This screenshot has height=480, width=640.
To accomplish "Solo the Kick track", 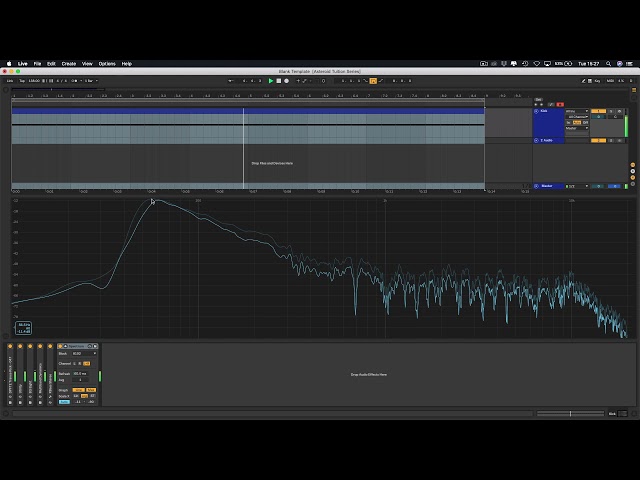I will click(611, 111).
